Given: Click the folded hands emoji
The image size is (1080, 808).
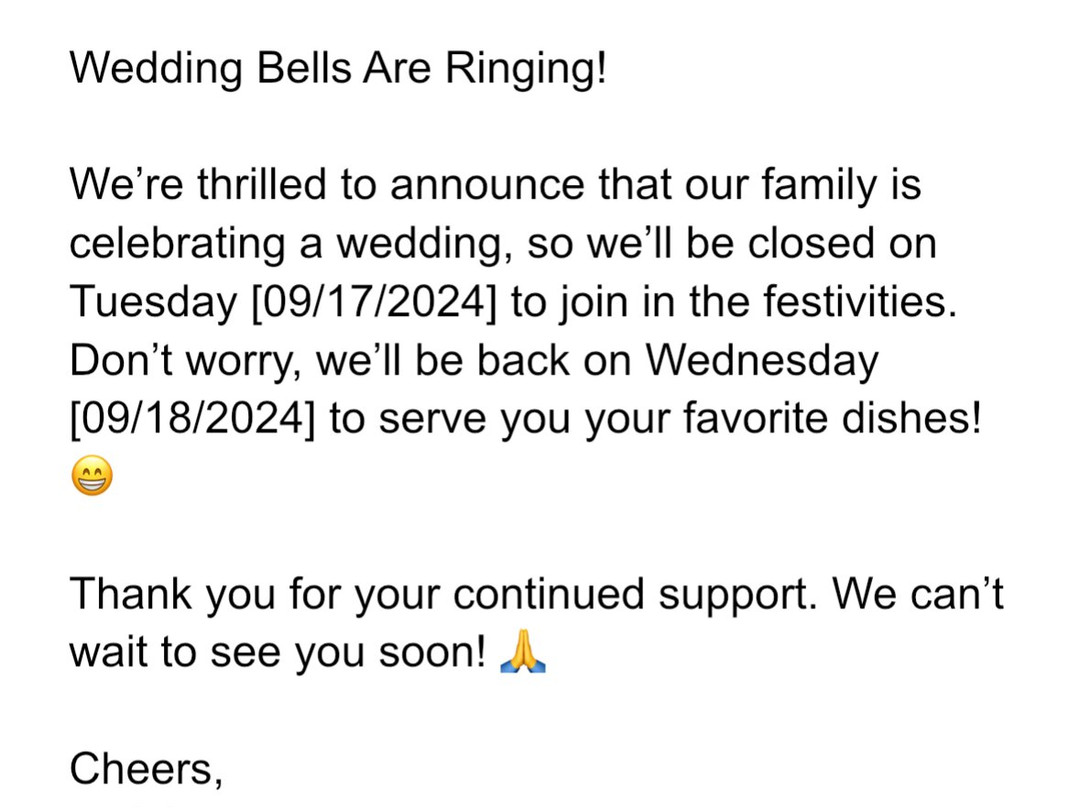Looking at the screenshot, I should [523, 651].
